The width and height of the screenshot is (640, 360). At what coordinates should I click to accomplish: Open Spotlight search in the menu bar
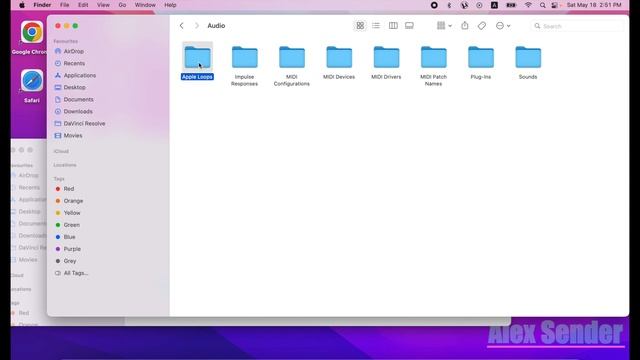tap(542, 5)
